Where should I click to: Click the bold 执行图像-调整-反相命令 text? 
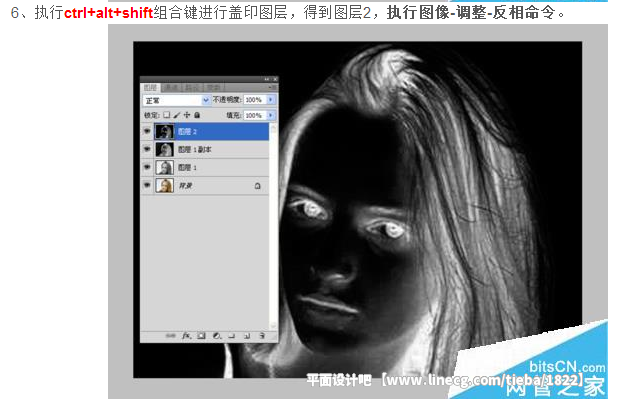470,13
